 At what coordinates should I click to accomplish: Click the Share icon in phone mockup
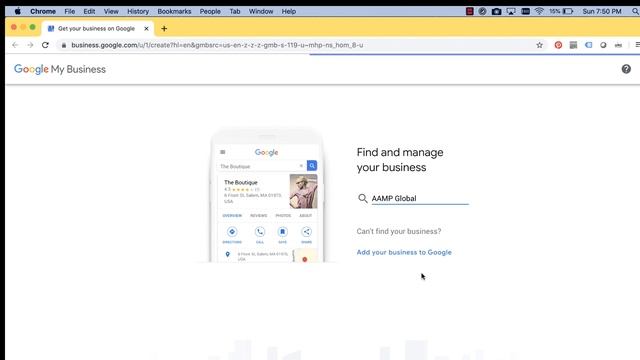[x=306, y=232]
